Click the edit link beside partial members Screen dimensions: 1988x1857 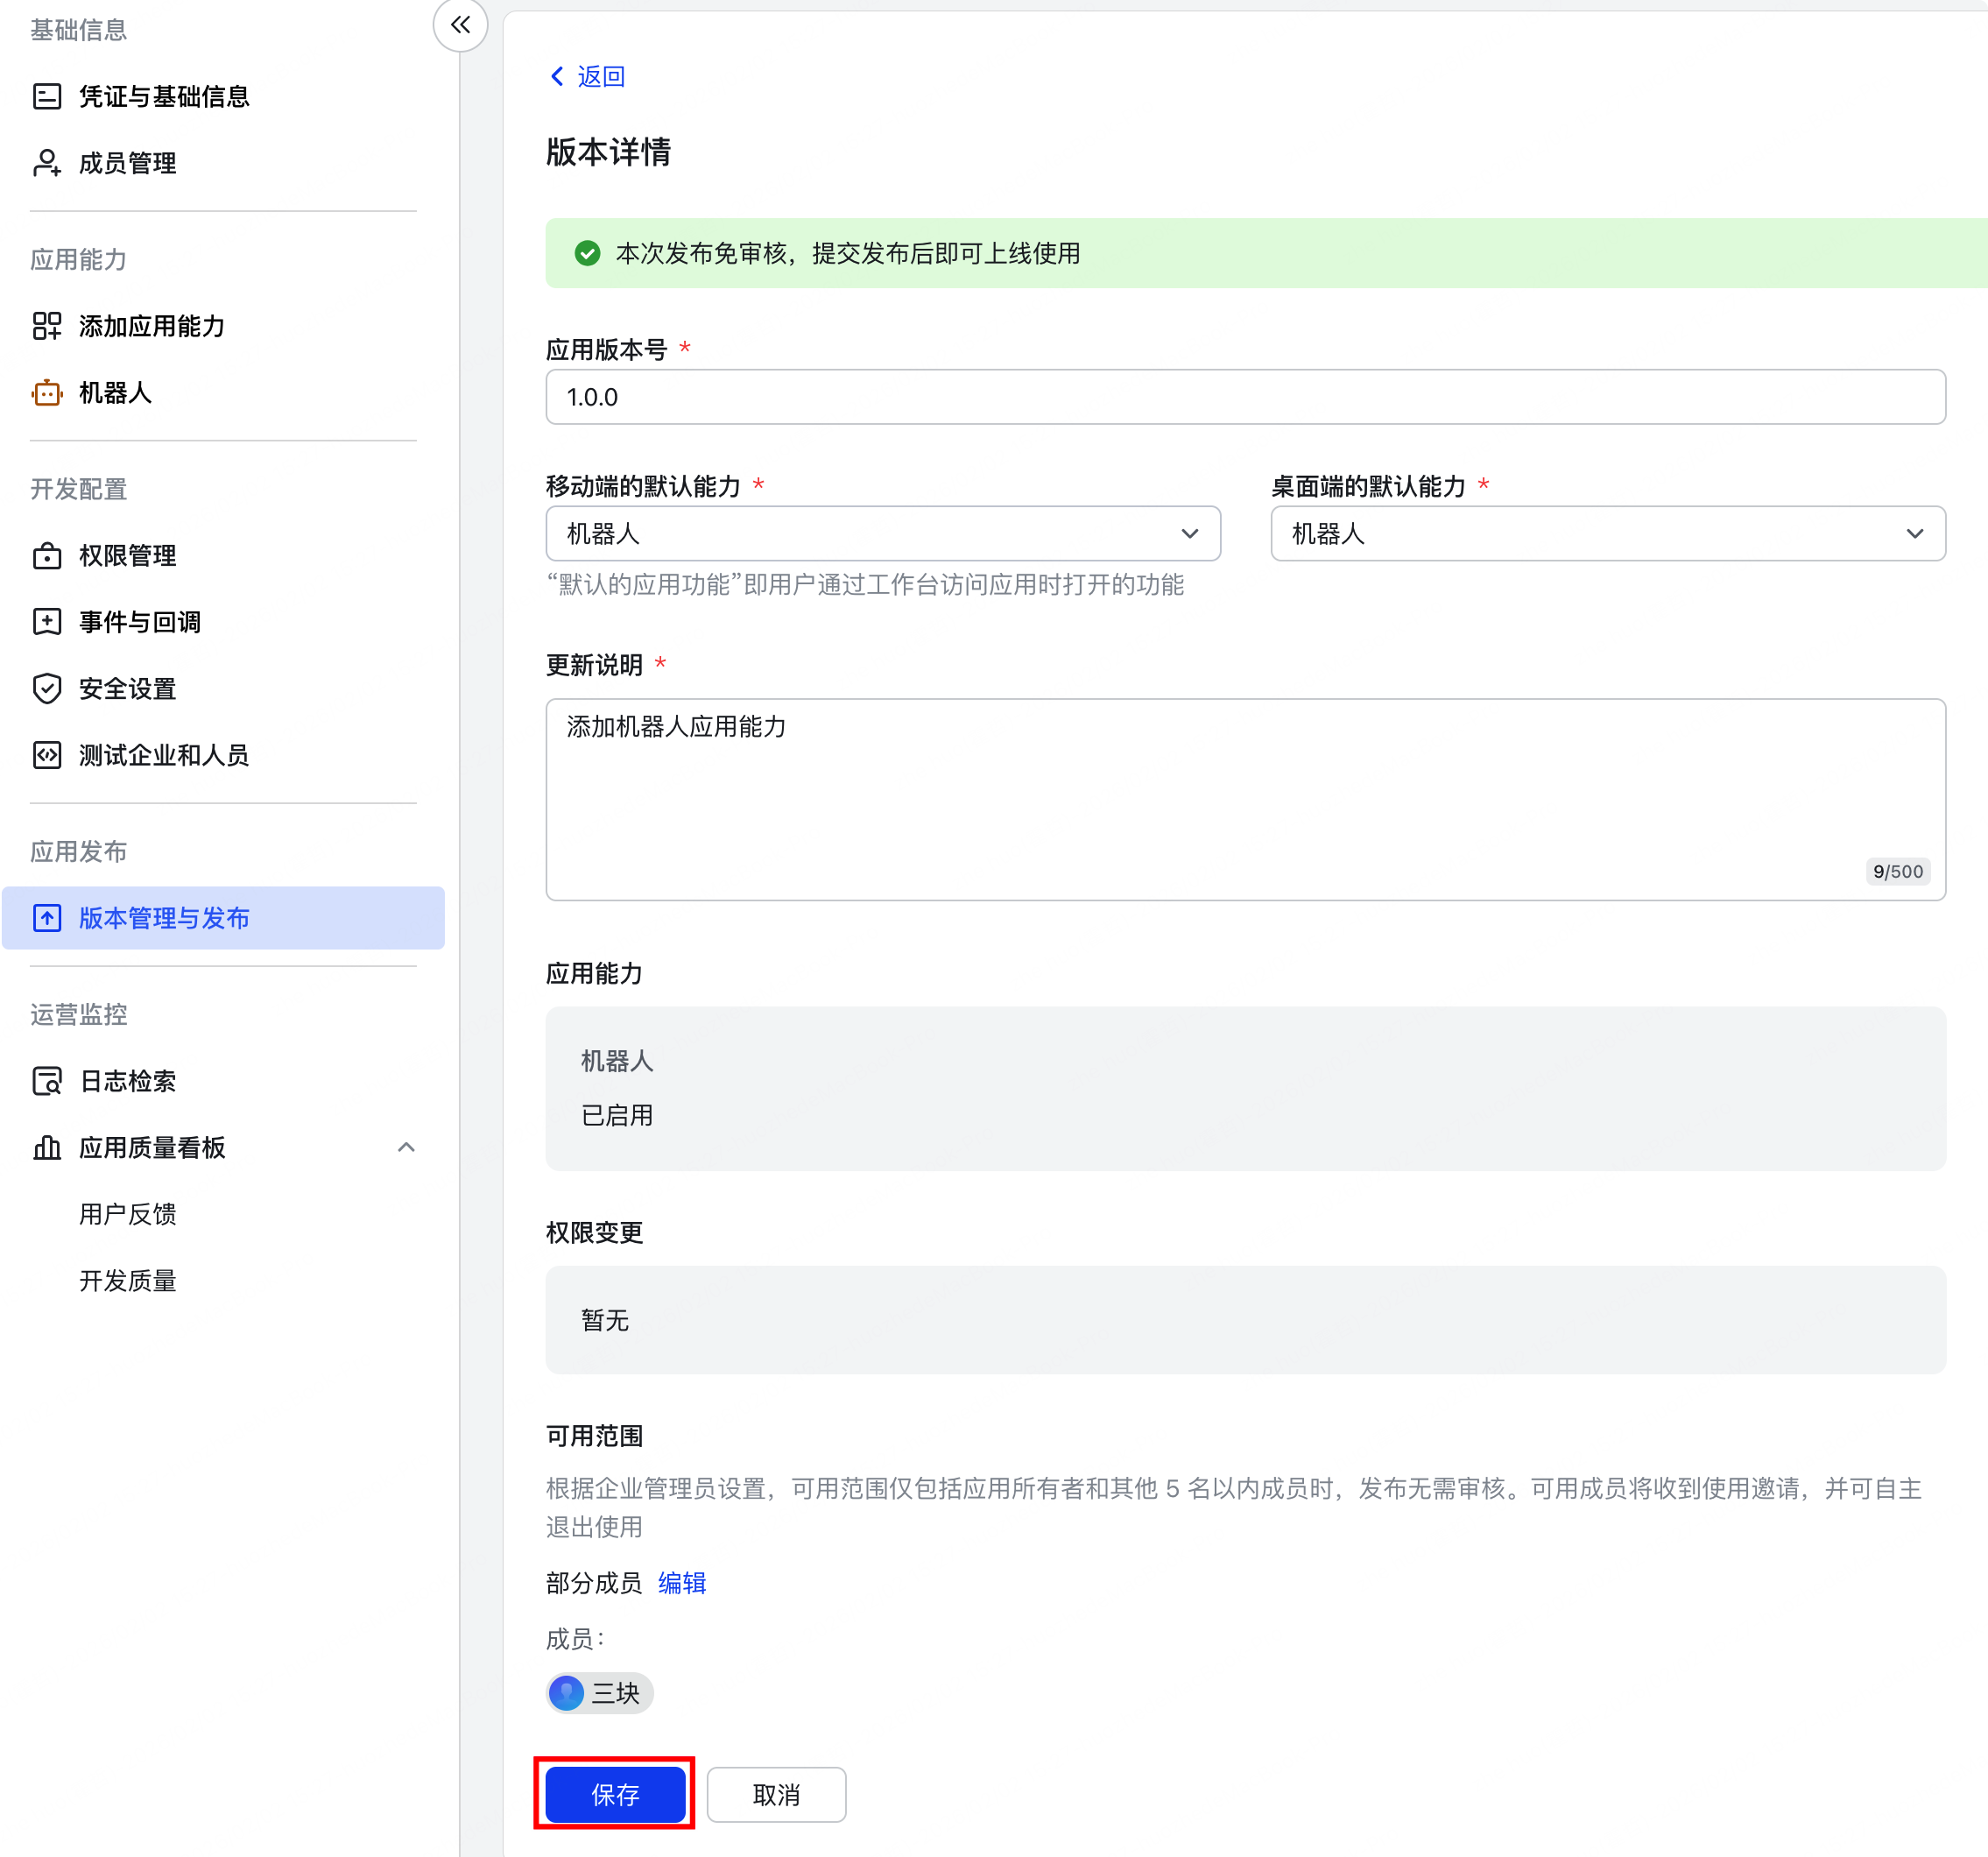coord(682,1583)
